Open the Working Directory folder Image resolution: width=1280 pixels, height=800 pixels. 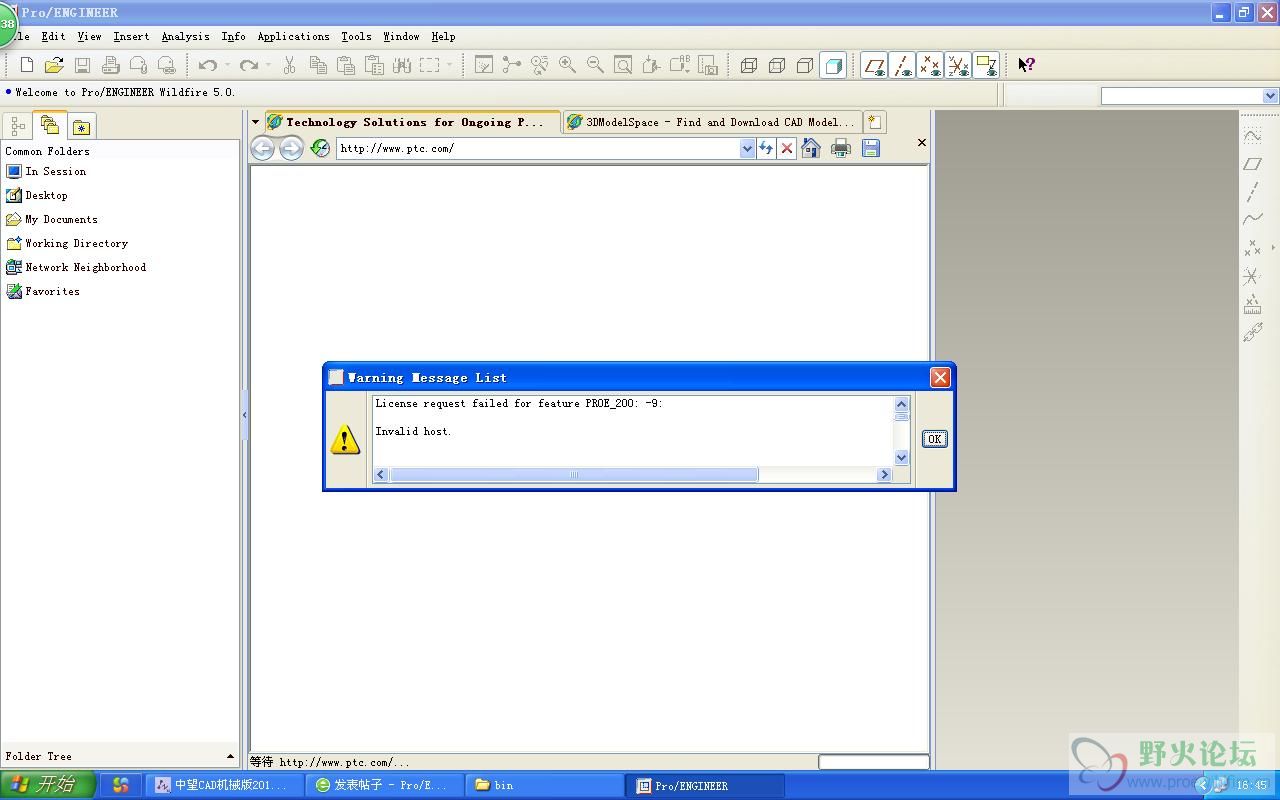coord(67,243)
